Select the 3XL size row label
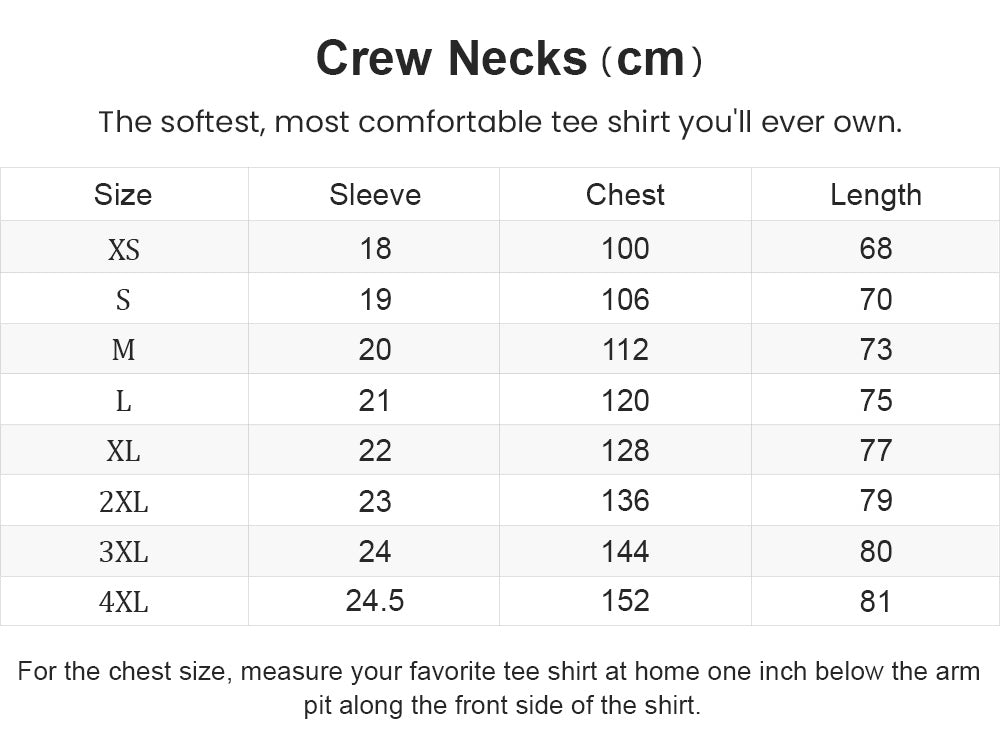This screenshot has width=1000, height=750. click(x=124, y=552)
